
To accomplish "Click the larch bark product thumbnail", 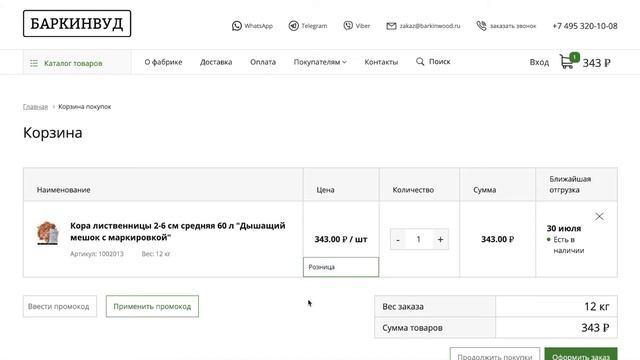I will pyautogui.click(x=48, y=233).
